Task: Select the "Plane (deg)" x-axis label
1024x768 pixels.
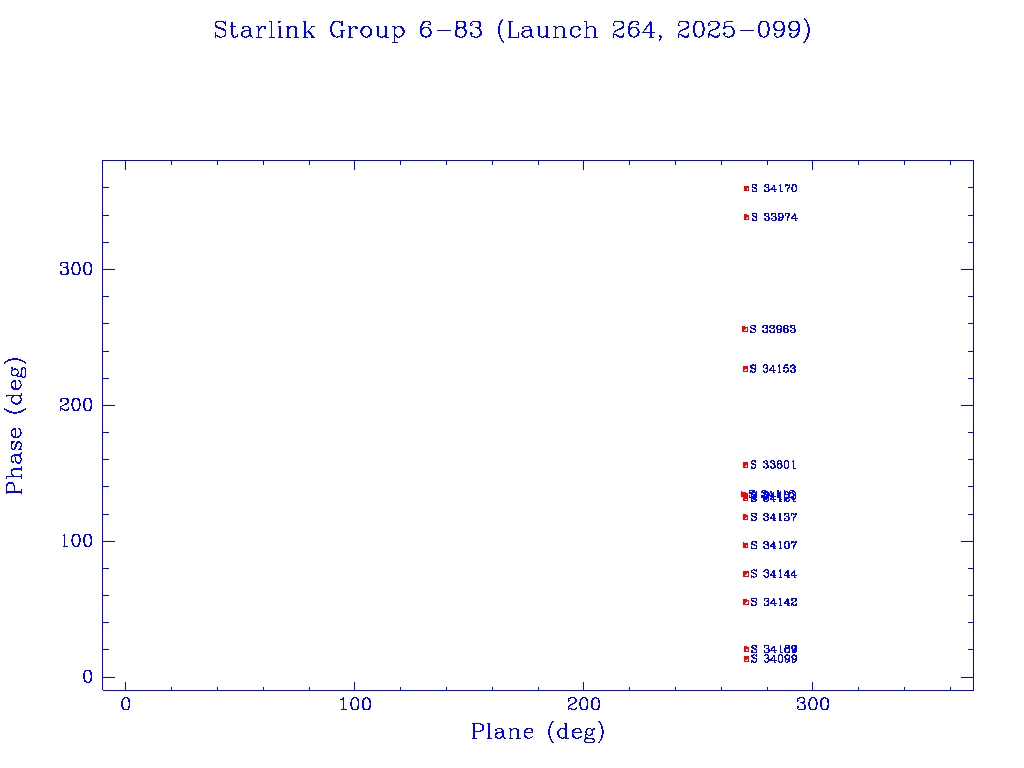Action: coord(537,731)
